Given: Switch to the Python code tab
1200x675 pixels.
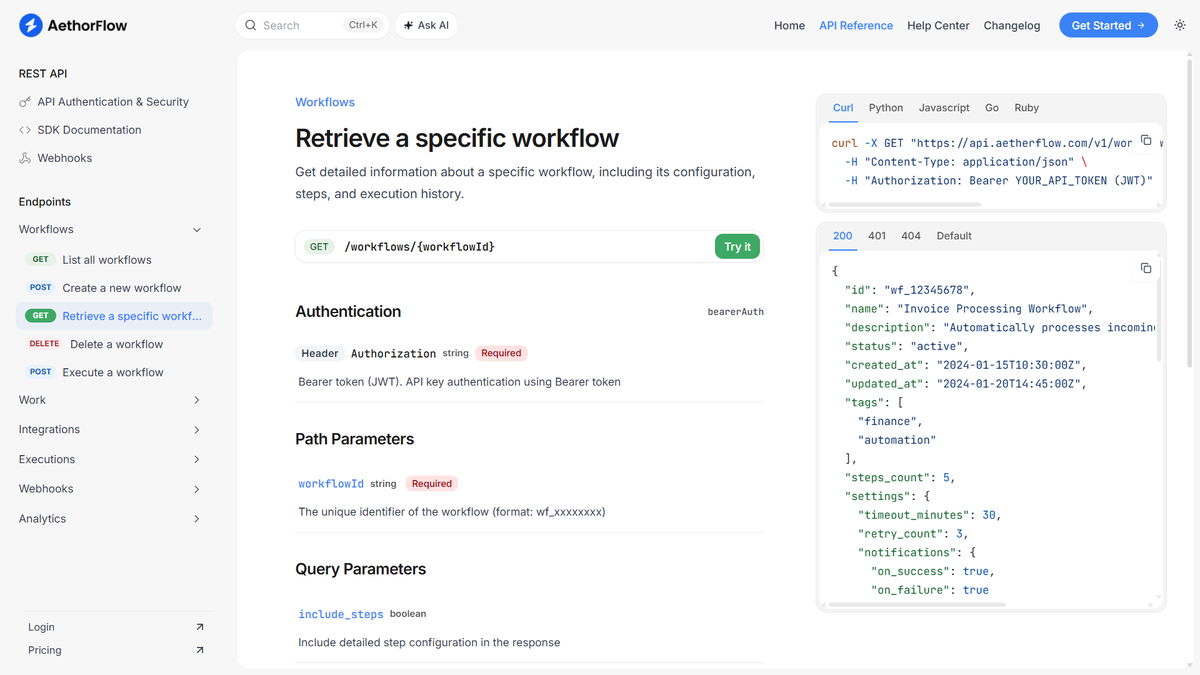Looking at the screenshot, I should [886, 107].
